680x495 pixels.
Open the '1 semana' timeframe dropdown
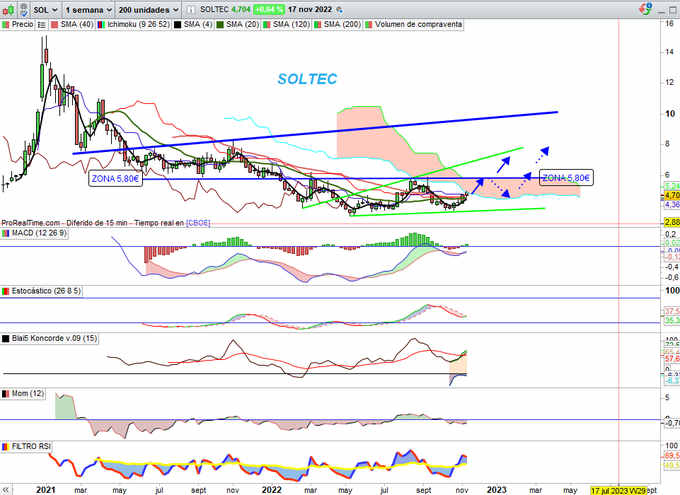click(x=88, y=10)
